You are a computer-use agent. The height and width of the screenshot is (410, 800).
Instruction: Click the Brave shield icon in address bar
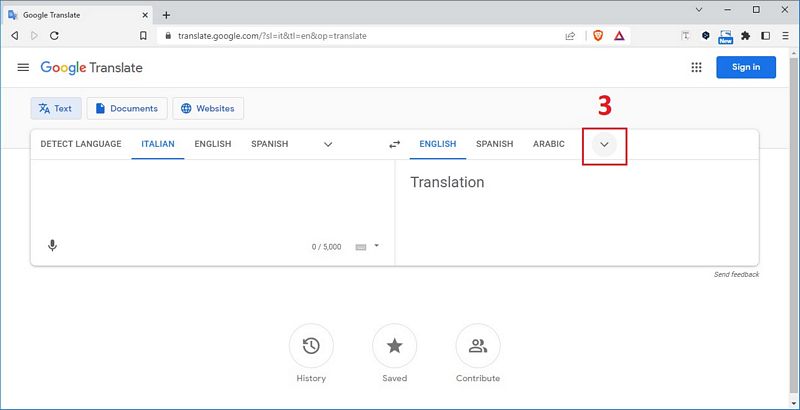(x=598, y=35)
